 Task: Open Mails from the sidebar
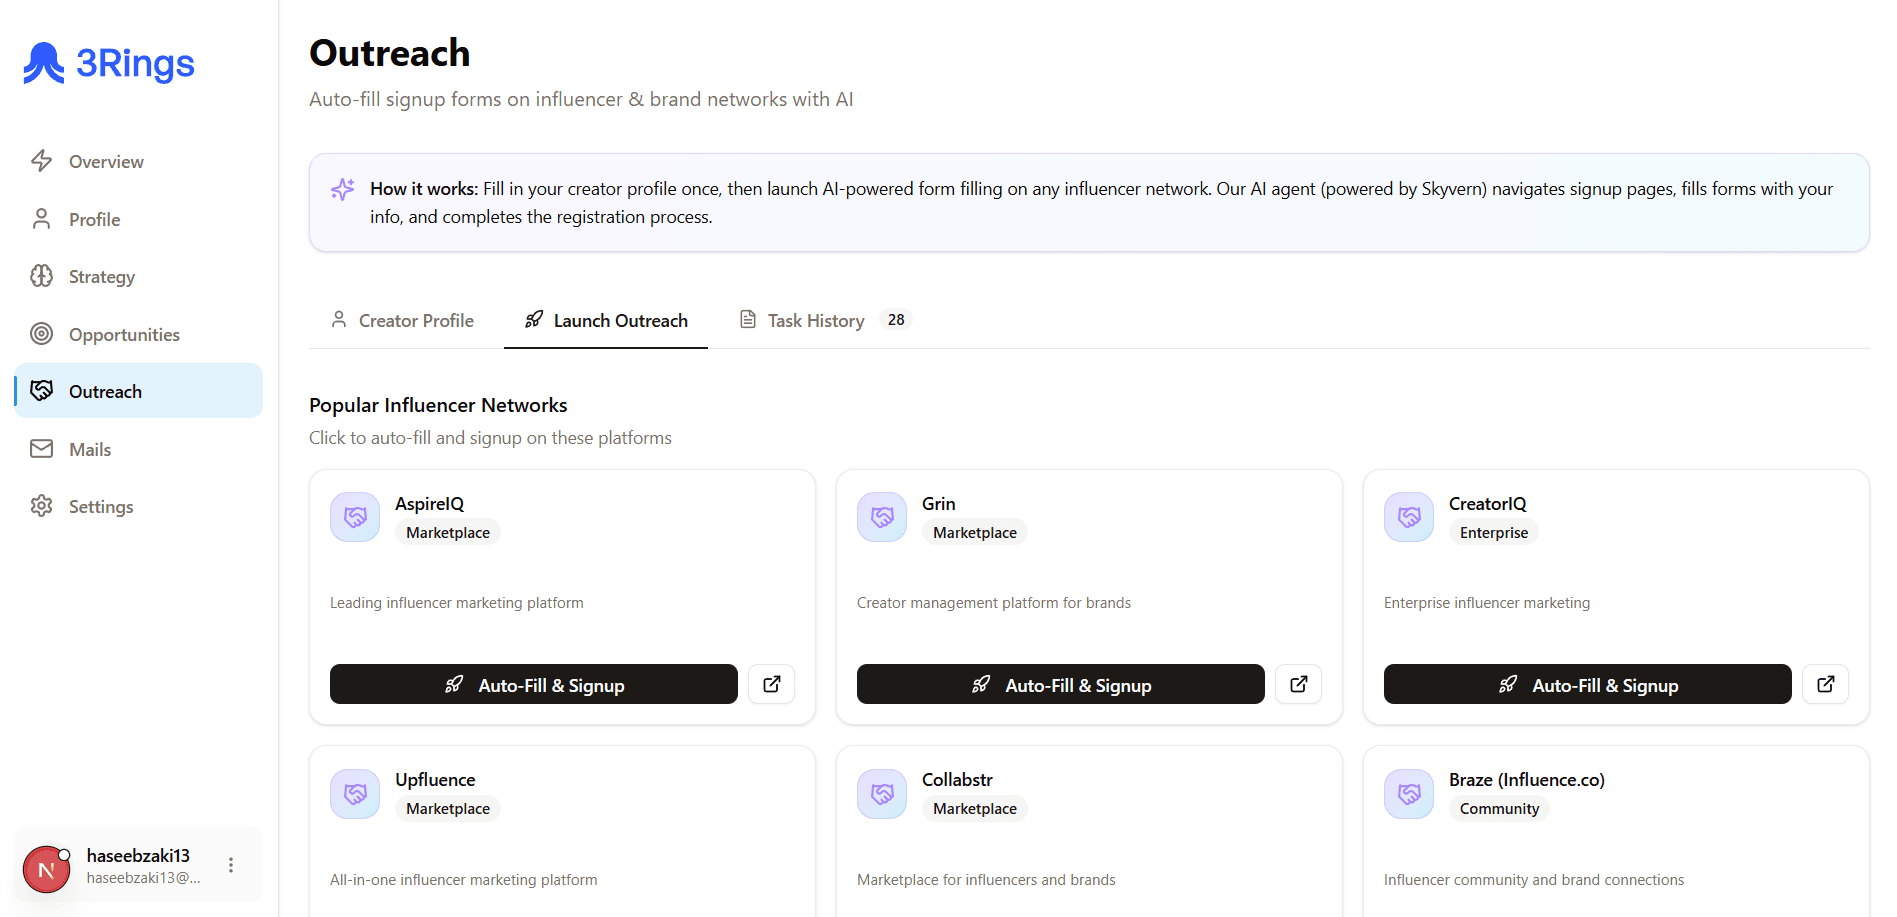pyautogui.click(x=89, y=450)
